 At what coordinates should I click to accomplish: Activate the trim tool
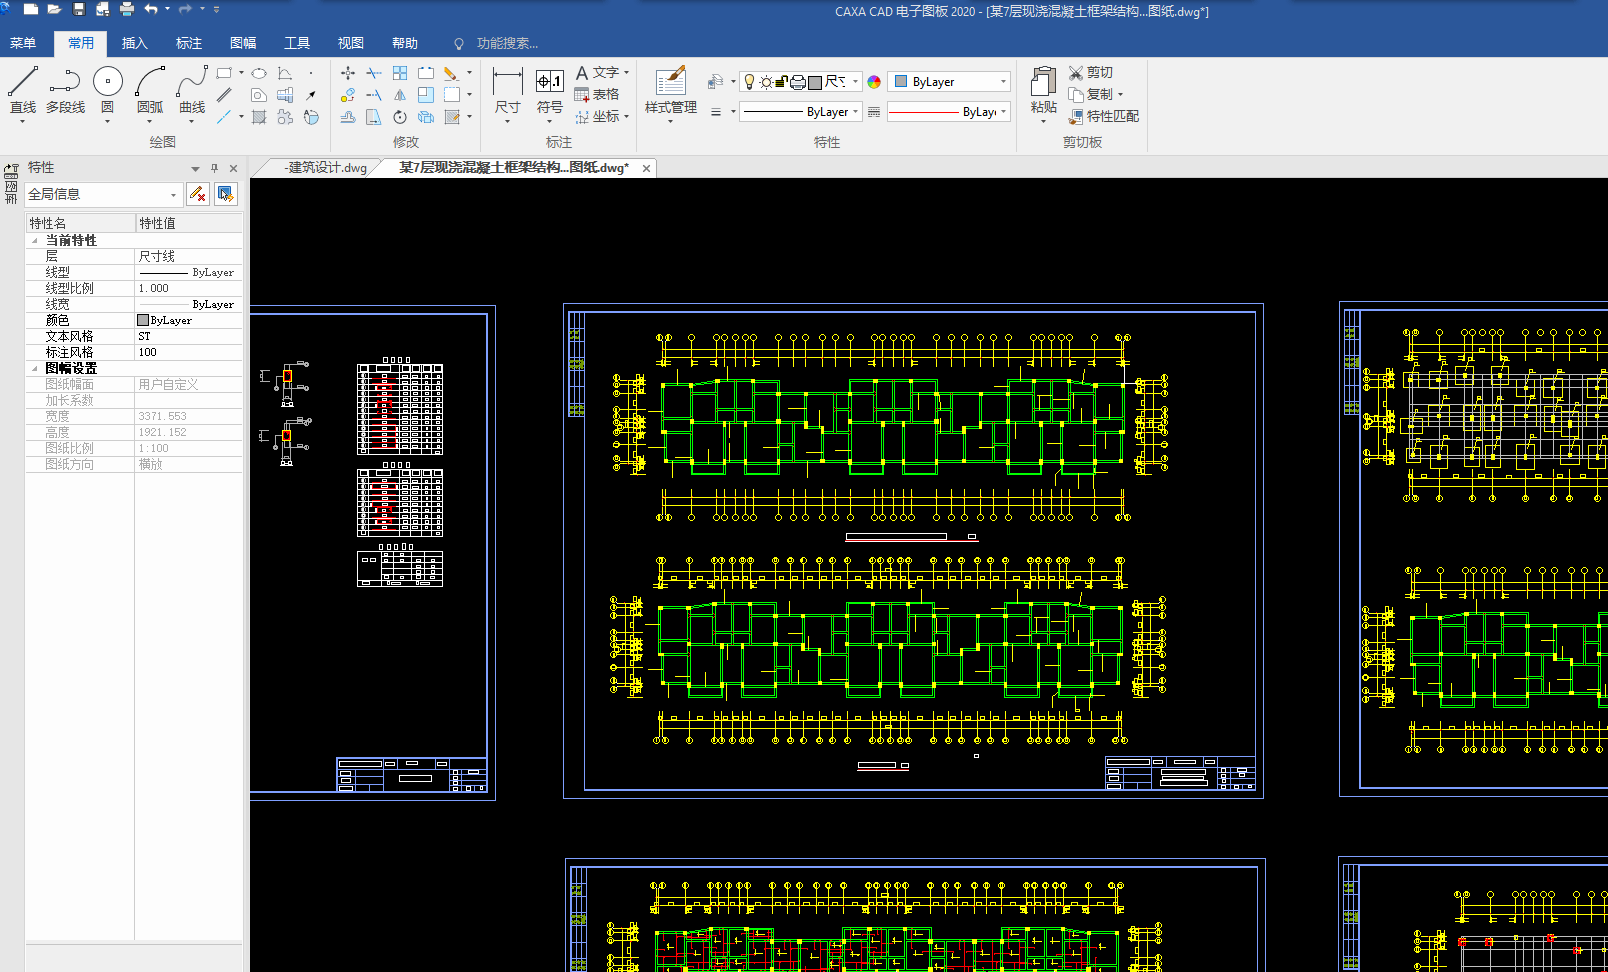click(374, 73)
